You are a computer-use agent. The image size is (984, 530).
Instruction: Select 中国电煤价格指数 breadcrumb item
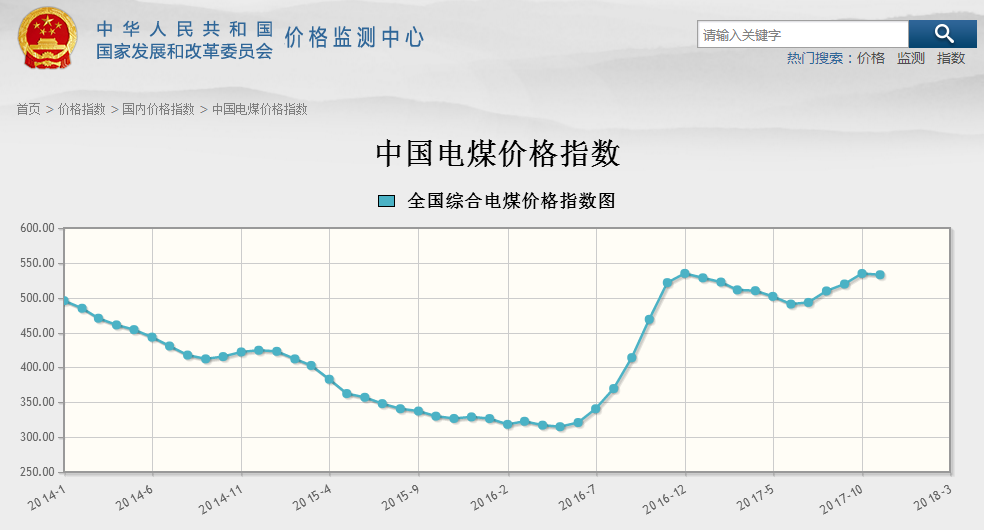[x=259, y=109]
